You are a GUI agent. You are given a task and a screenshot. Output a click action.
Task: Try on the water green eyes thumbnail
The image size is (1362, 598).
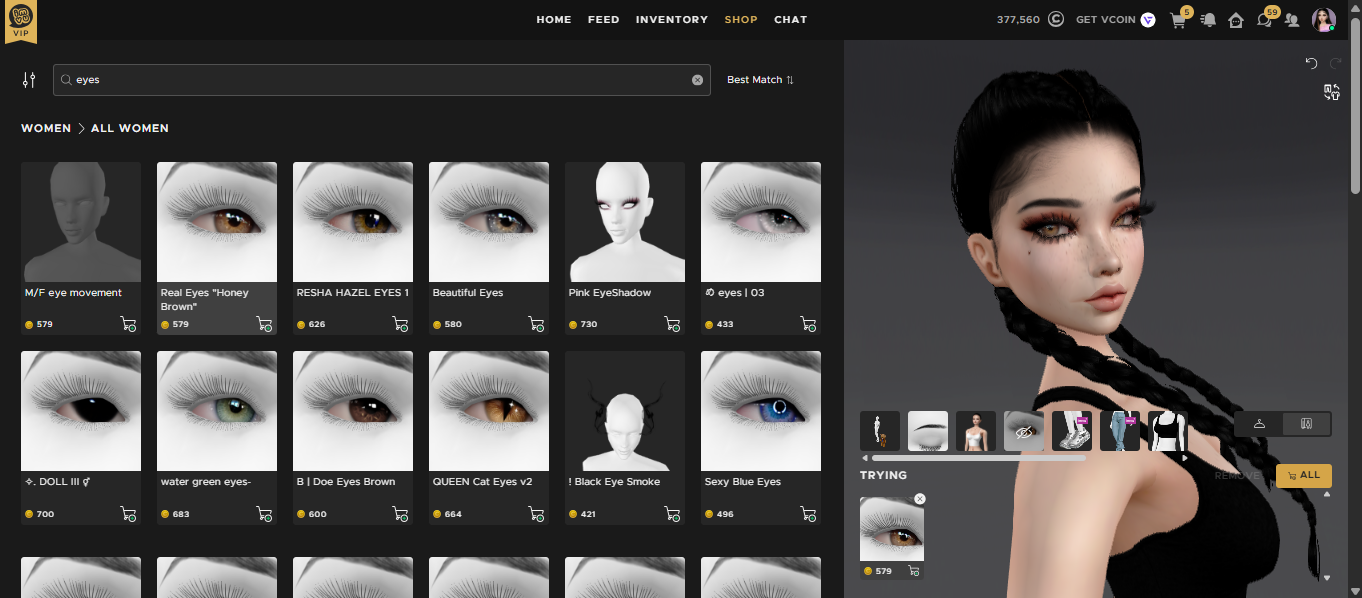click(x=217, y=411)
